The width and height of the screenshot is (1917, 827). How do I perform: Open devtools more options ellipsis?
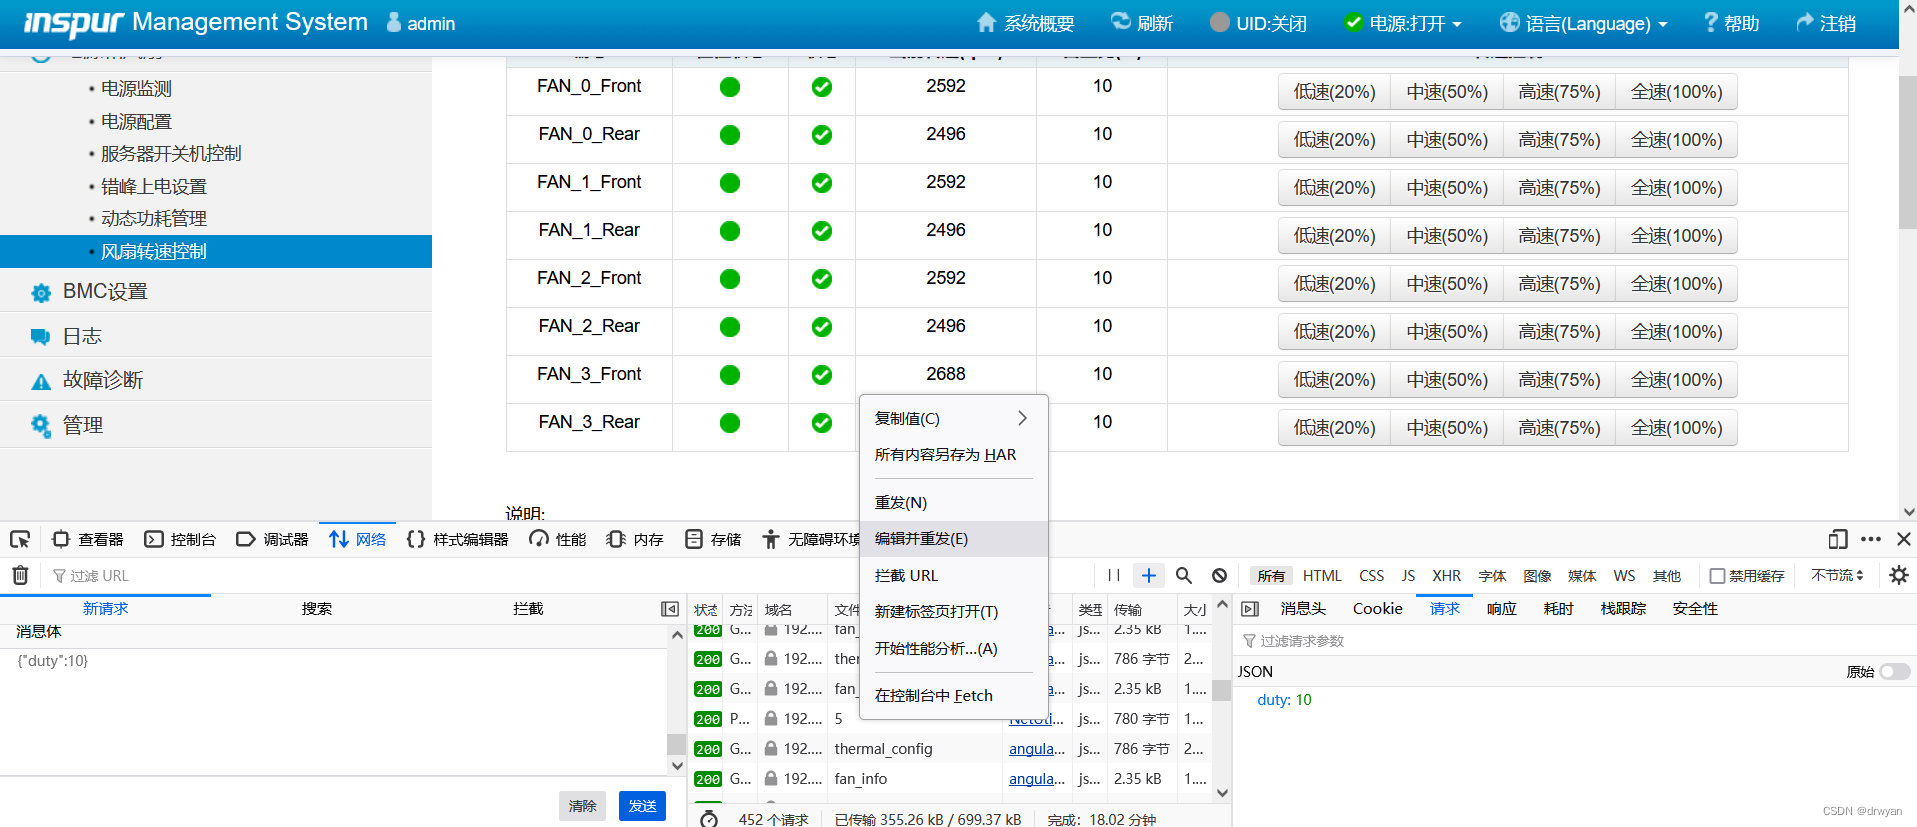point(1871,539)
